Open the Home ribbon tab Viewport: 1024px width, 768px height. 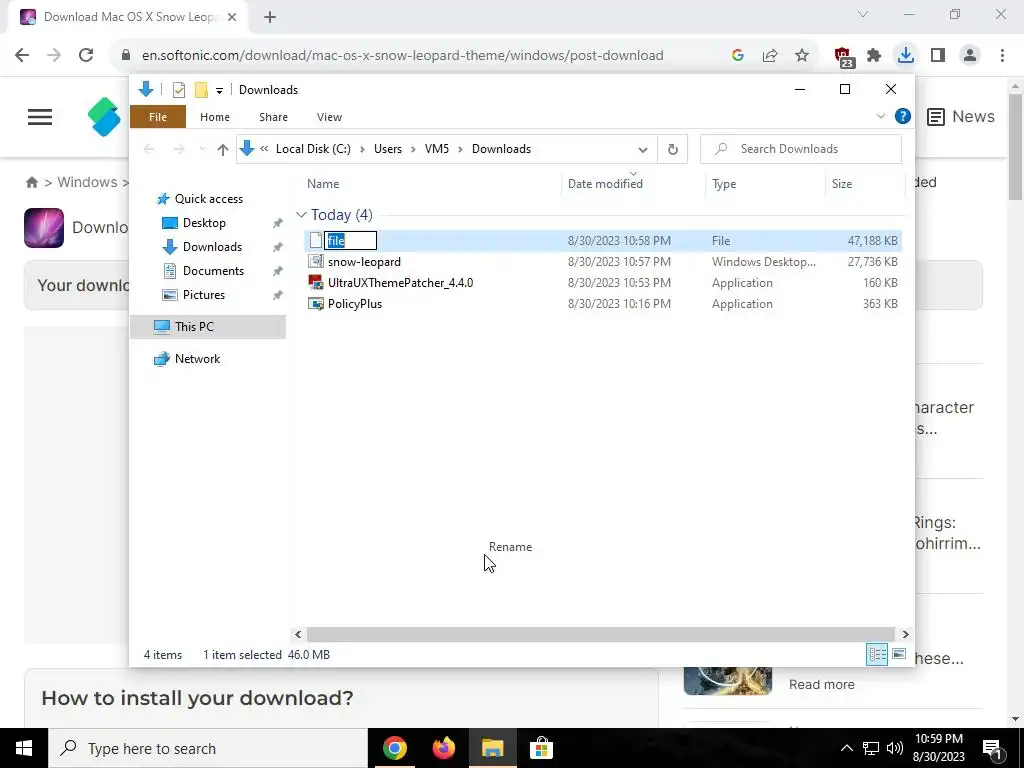pyautogui.click(x=215, y=117)
